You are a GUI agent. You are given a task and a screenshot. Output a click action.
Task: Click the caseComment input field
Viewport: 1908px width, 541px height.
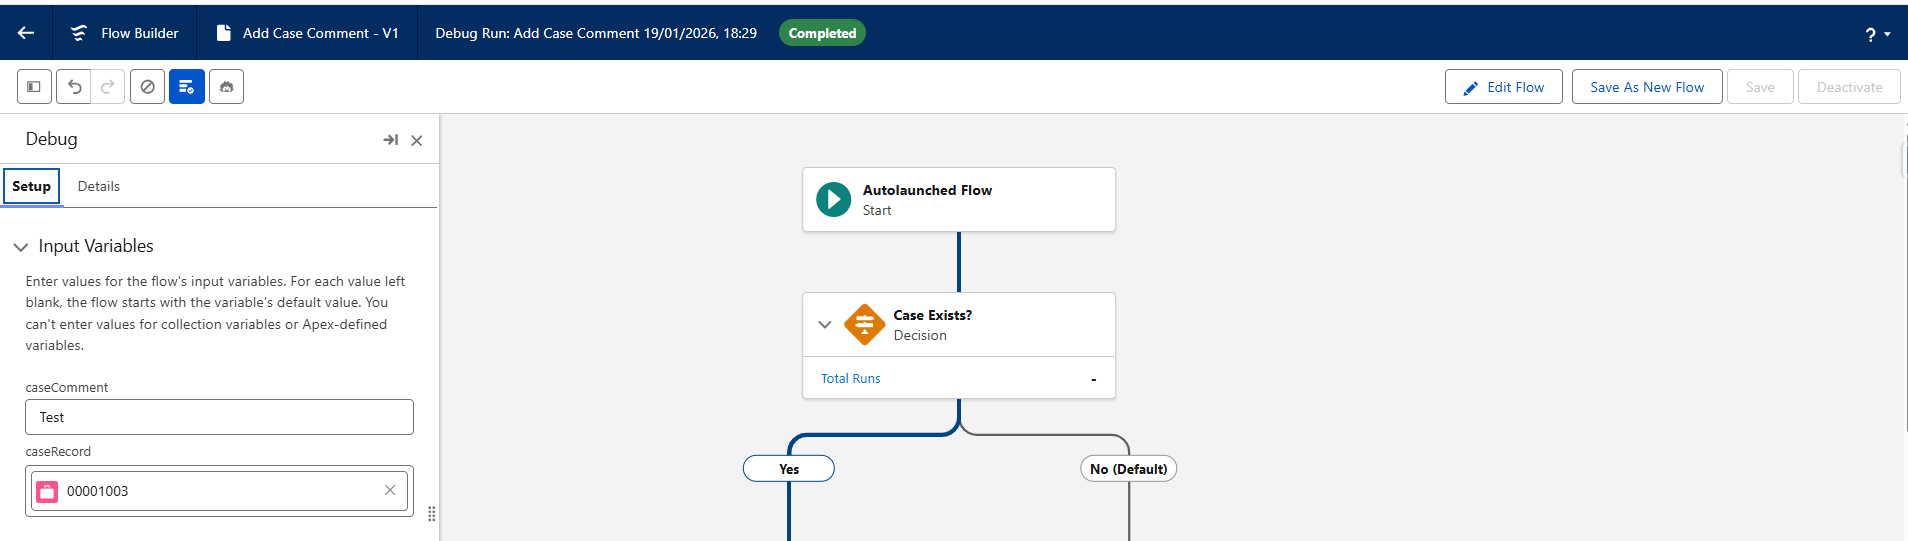click(x=219, y=417)
